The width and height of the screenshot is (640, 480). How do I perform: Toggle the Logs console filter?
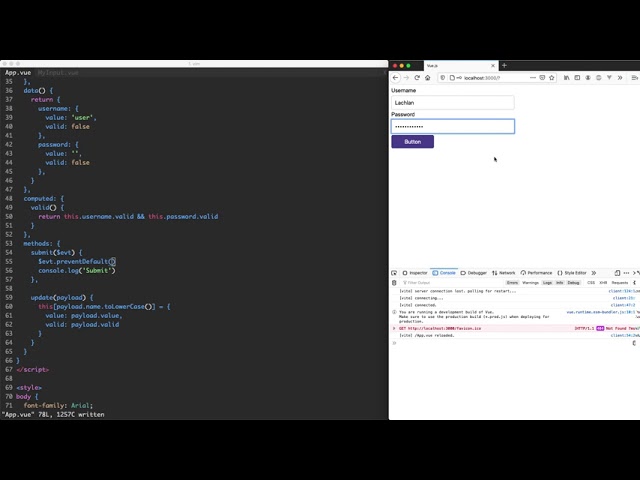coord(547,282)
